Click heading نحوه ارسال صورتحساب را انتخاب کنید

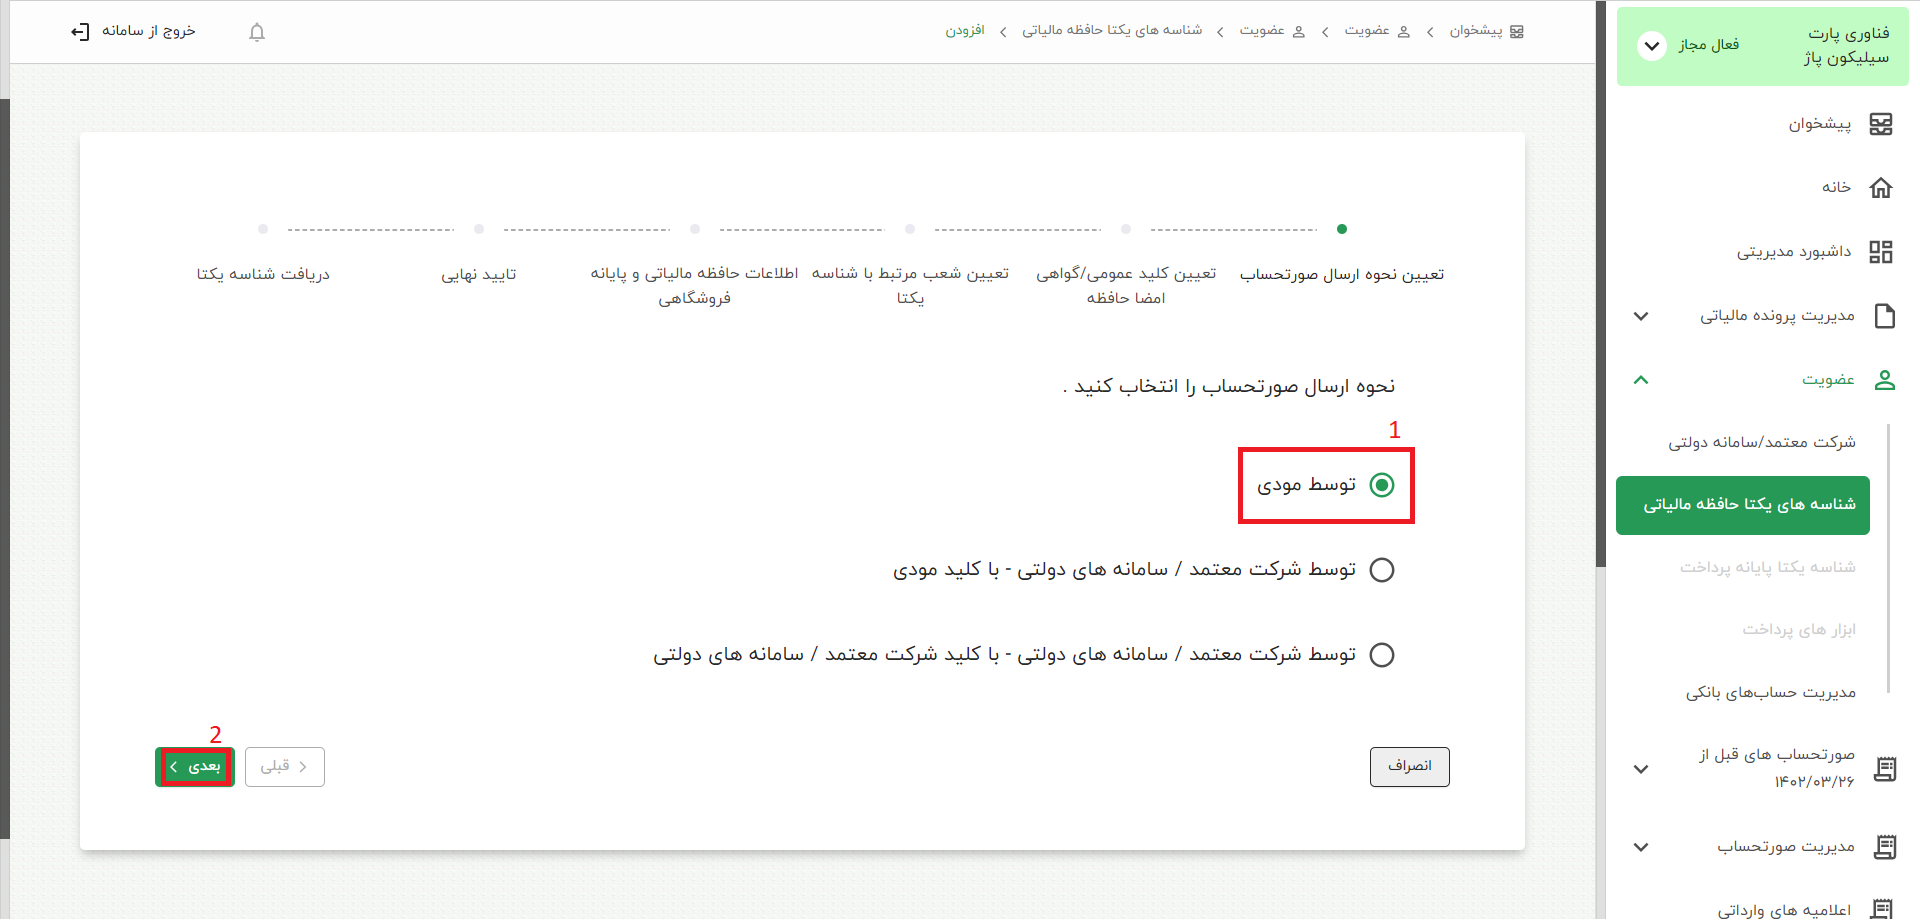[x=1229, y=387]
